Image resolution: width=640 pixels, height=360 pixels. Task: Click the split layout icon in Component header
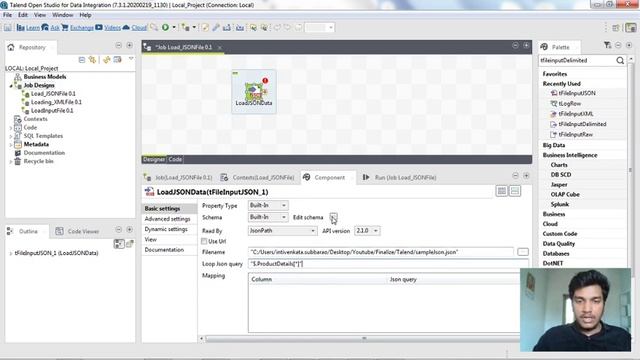515,191
